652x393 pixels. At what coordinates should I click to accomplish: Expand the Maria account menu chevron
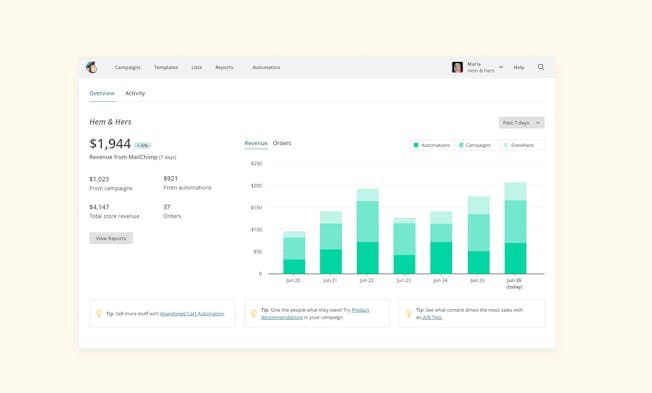point(501,67)
